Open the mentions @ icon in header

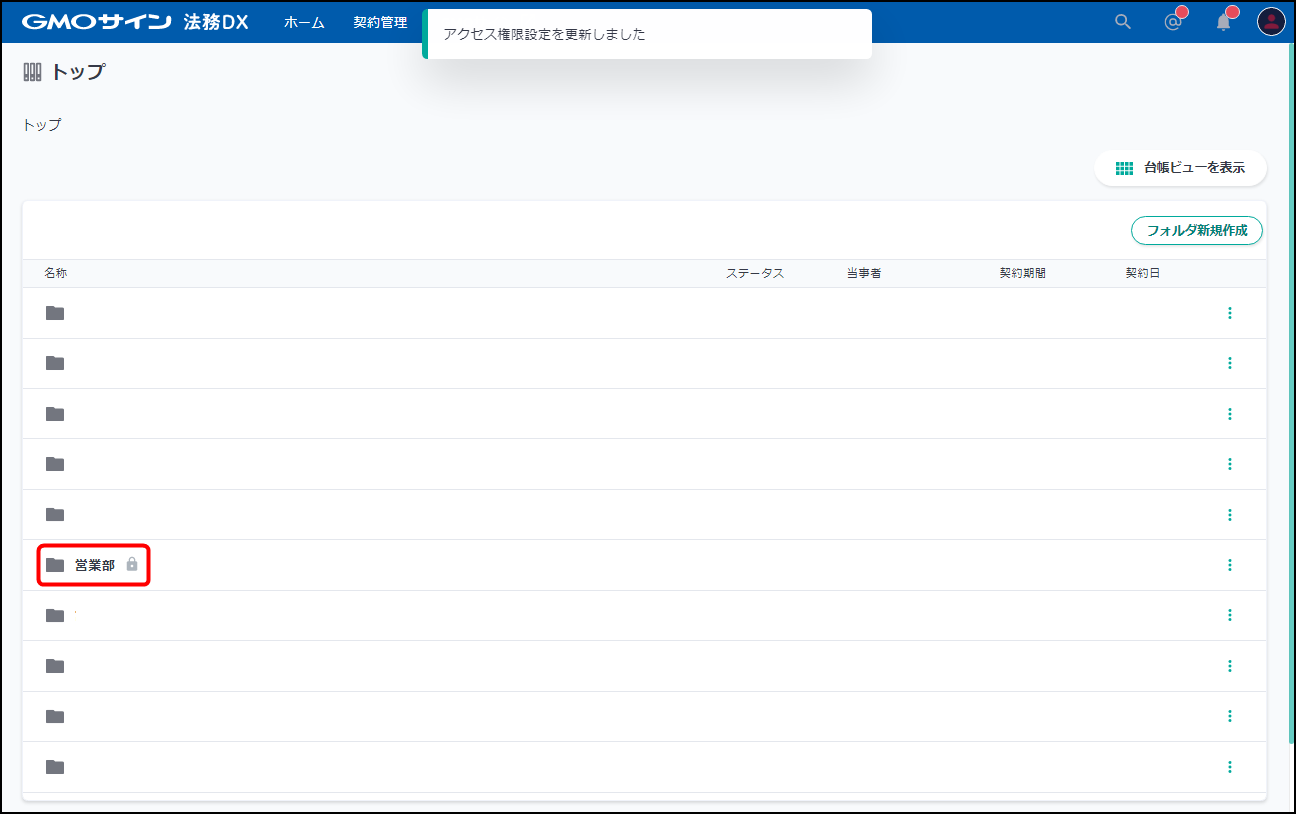[1173, 22]
